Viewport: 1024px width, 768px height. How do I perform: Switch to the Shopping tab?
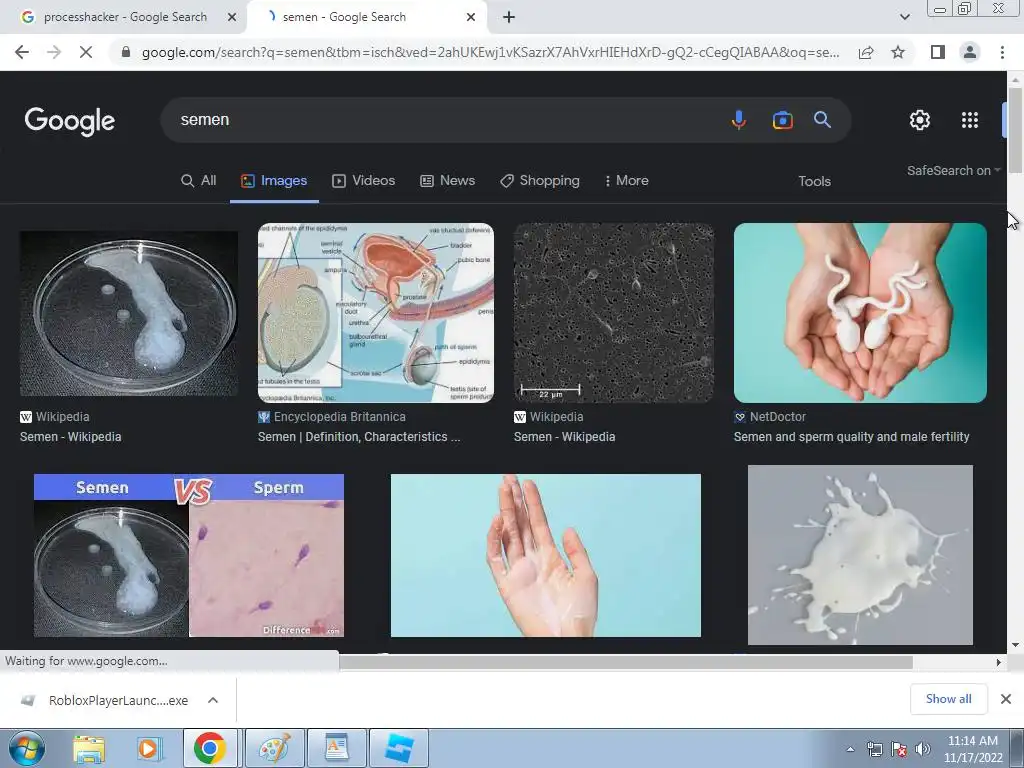coord(540,181)
